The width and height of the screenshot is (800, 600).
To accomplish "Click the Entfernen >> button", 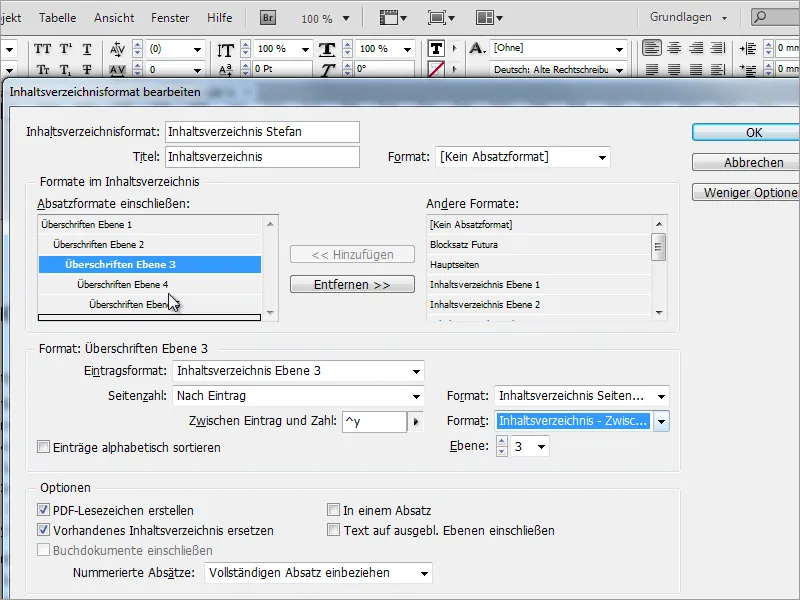I will (352, 285).
